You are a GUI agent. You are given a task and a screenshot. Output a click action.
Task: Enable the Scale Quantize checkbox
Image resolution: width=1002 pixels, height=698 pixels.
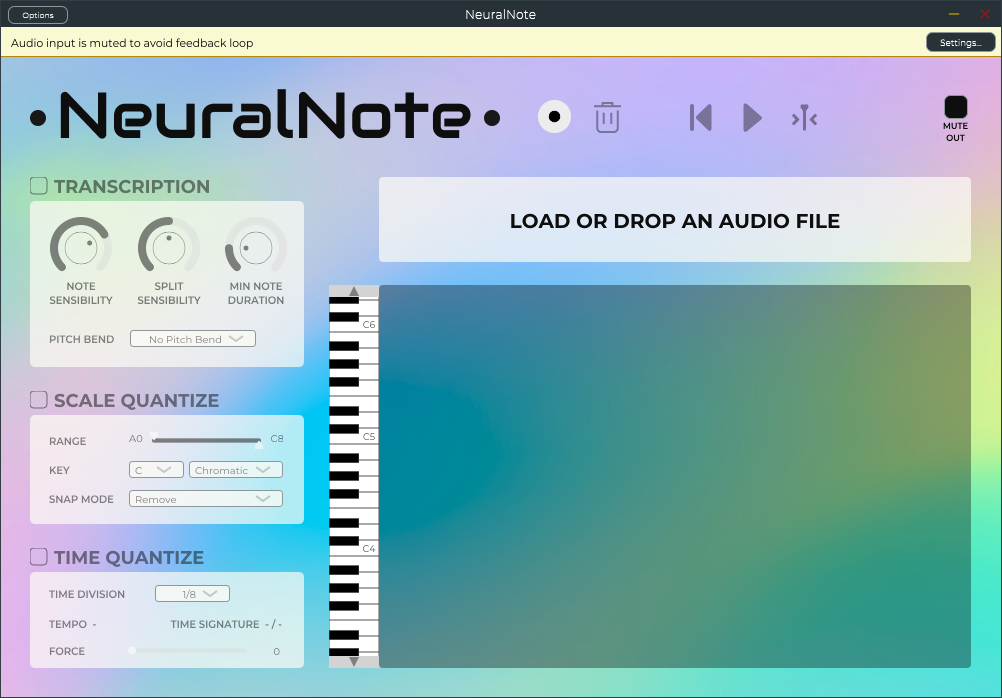[x=39, y=400]
